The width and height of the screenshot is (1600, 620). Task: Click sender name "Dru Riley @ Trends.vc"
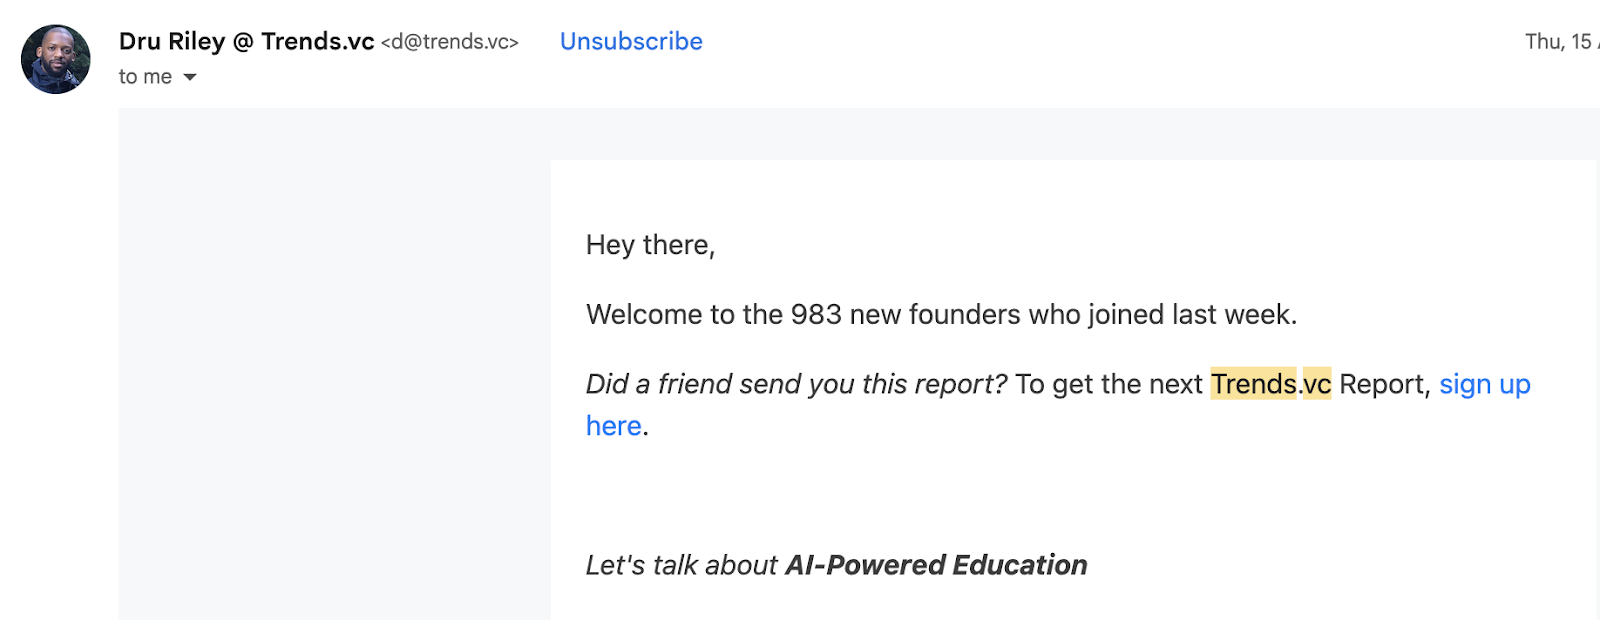click(x=246, y=41)
